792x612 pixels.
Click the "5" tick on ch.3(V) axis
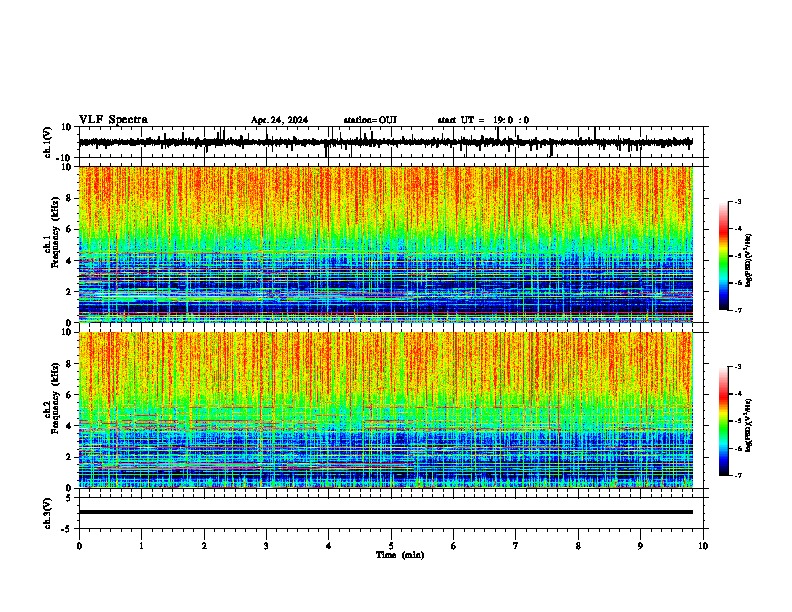[70, 497]
